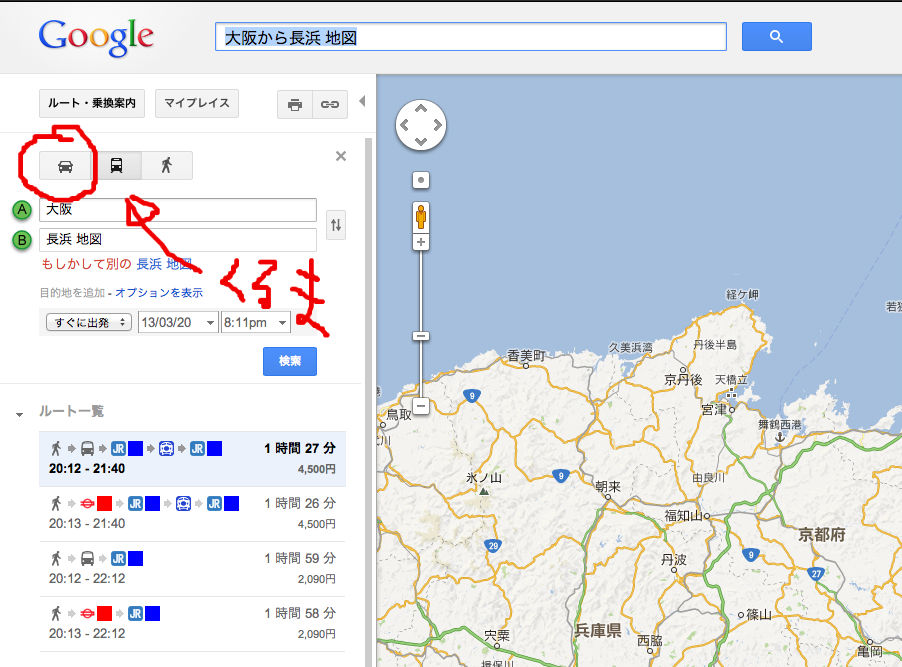Pan the map up arrow
Image resolution: width=902 pixels, height=667 pixels.
point(421,108)
